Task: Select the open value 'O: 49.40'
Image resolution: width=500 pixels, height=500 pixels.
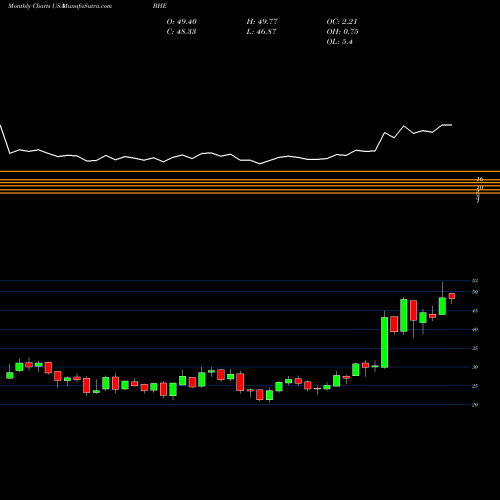Action: 182,22
